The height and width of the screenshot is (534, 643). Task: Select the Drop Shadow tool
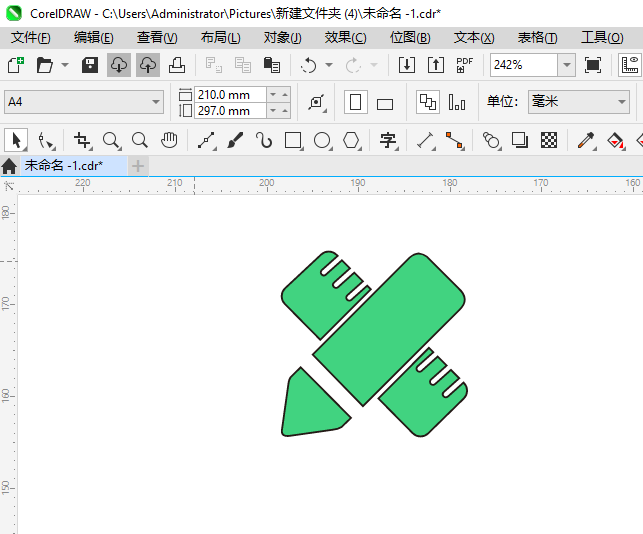[520, 140]
